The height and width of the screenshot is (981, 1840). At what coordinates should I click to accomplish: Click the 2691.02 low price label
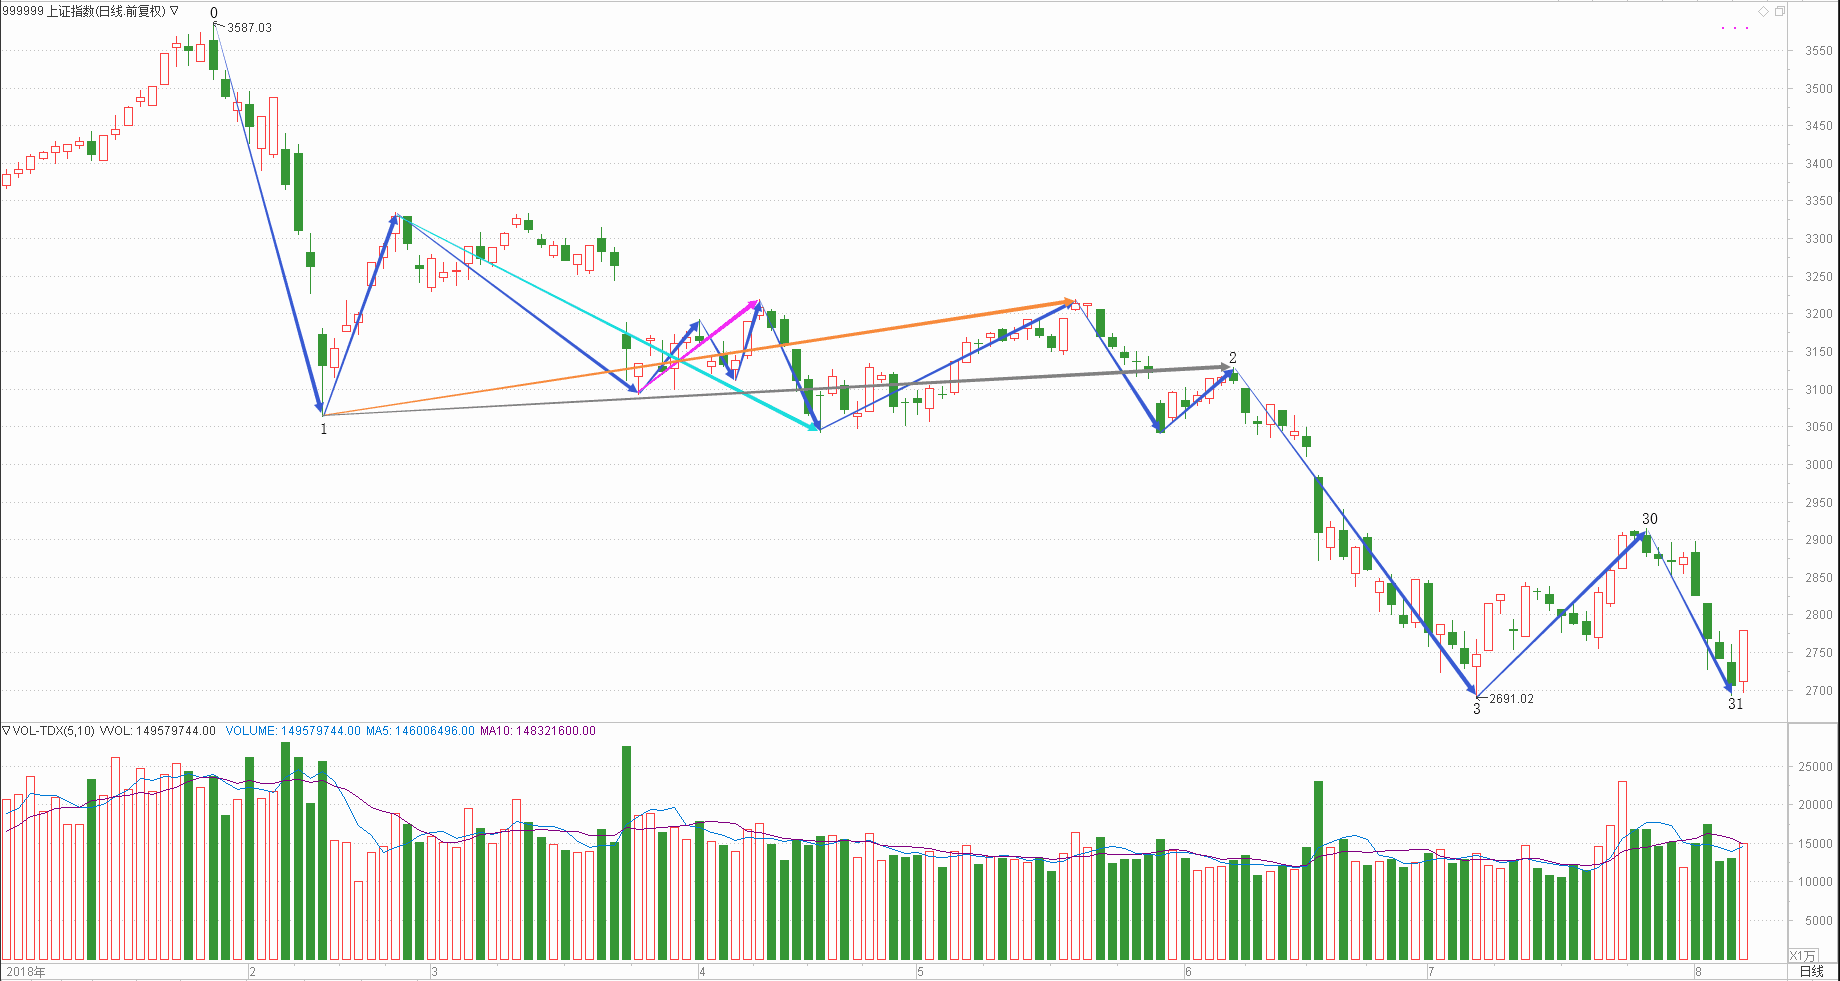click(x=1511, y=699)
